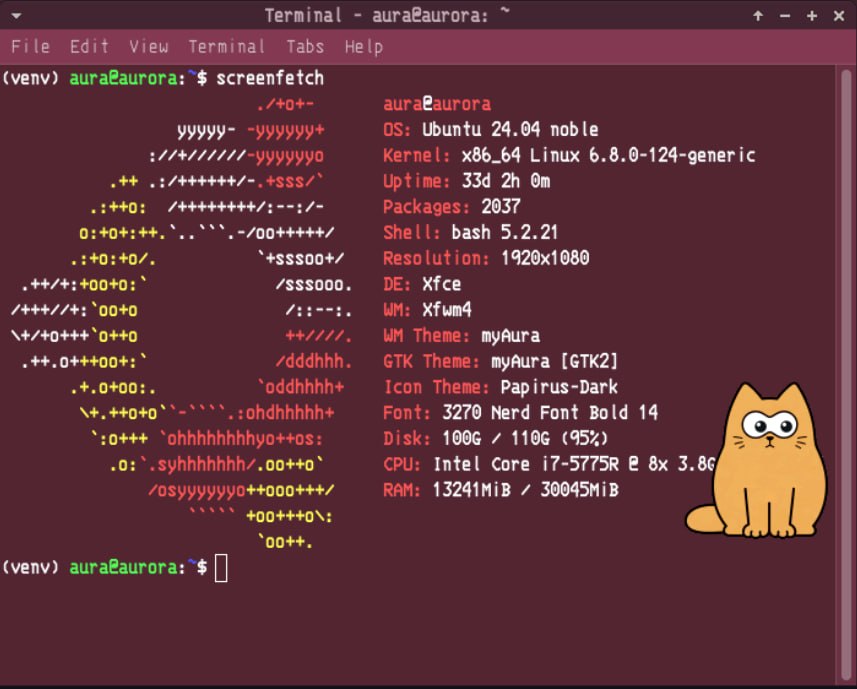Click the WM 'Xfwm4' value
The width and height of the screenshot is (857, 689).
tap(447, 310)
